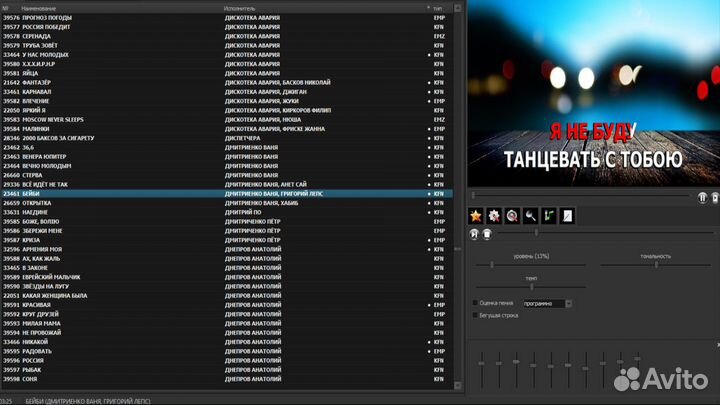Viewport: 720px width, 405px height.
Task: Click the green music note icon
Action: click(x=547, y=214)
